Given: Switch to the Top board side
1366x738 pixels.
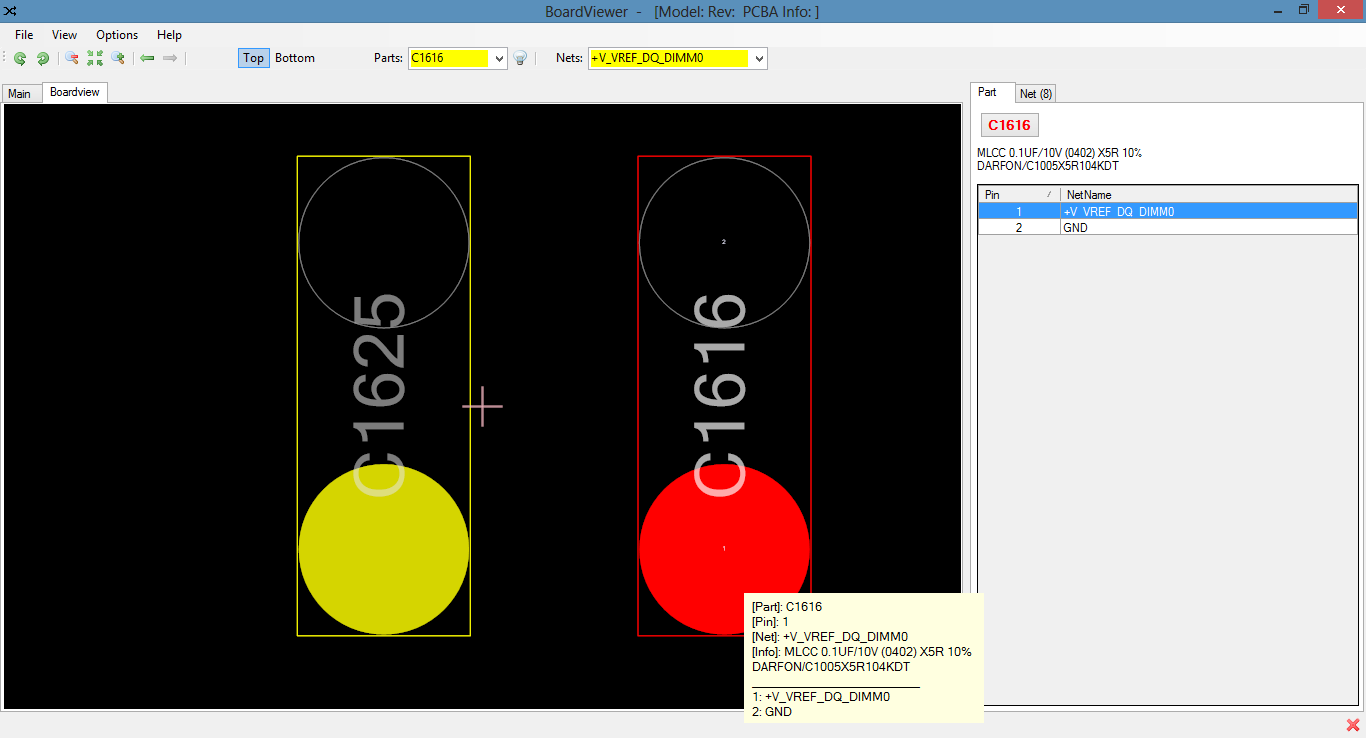Looking at the screenshot, I should pos(254,58).
